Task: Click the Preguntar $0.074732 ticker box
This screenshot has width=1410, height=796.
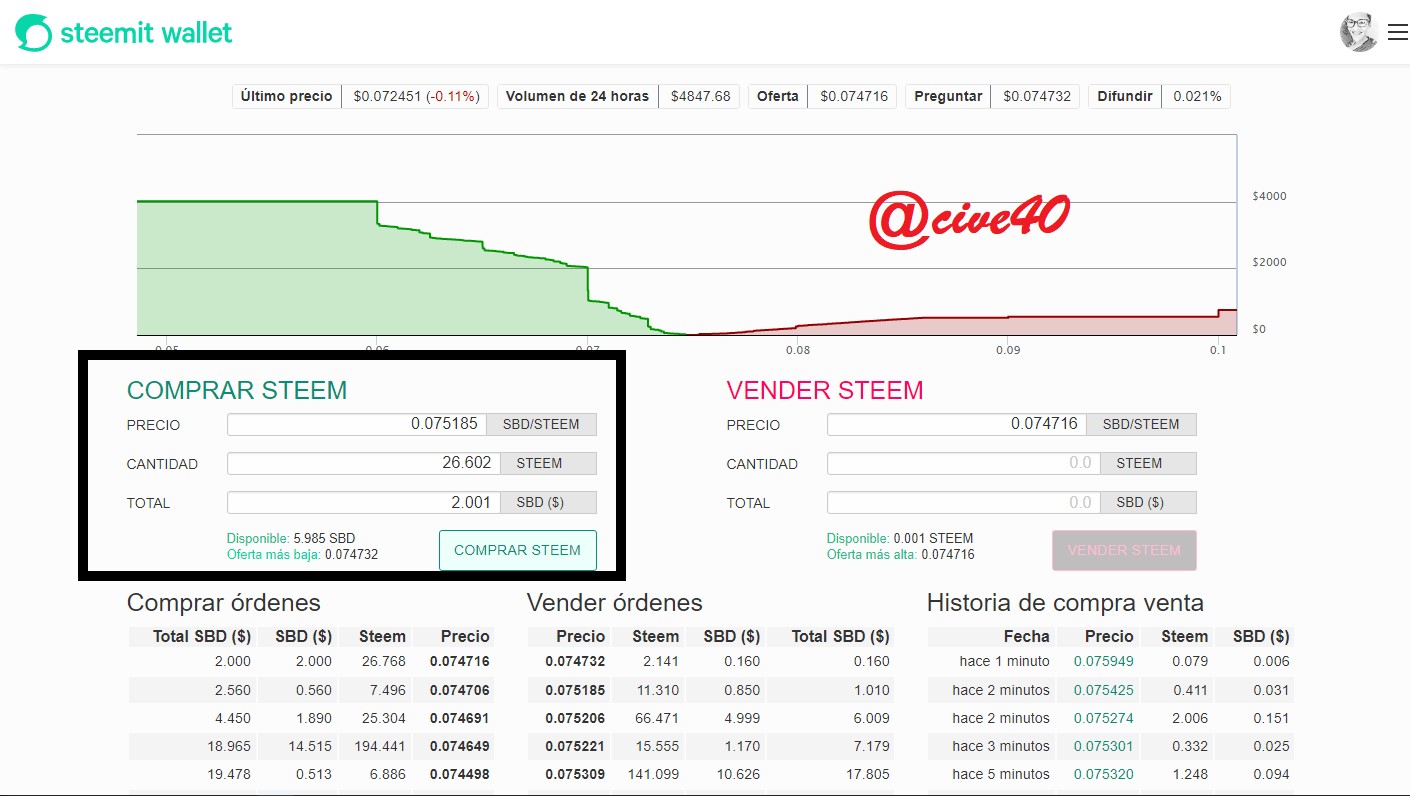Action: coord(992,97)
